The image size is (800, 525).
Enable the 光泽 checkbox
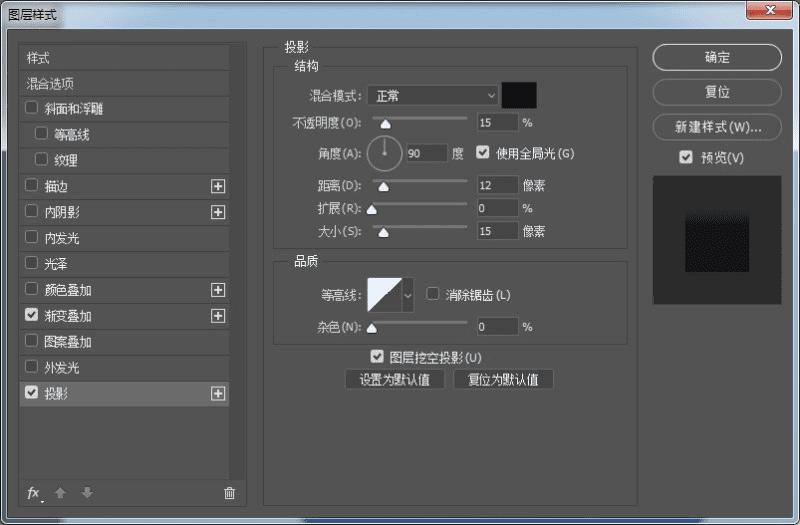31,263
